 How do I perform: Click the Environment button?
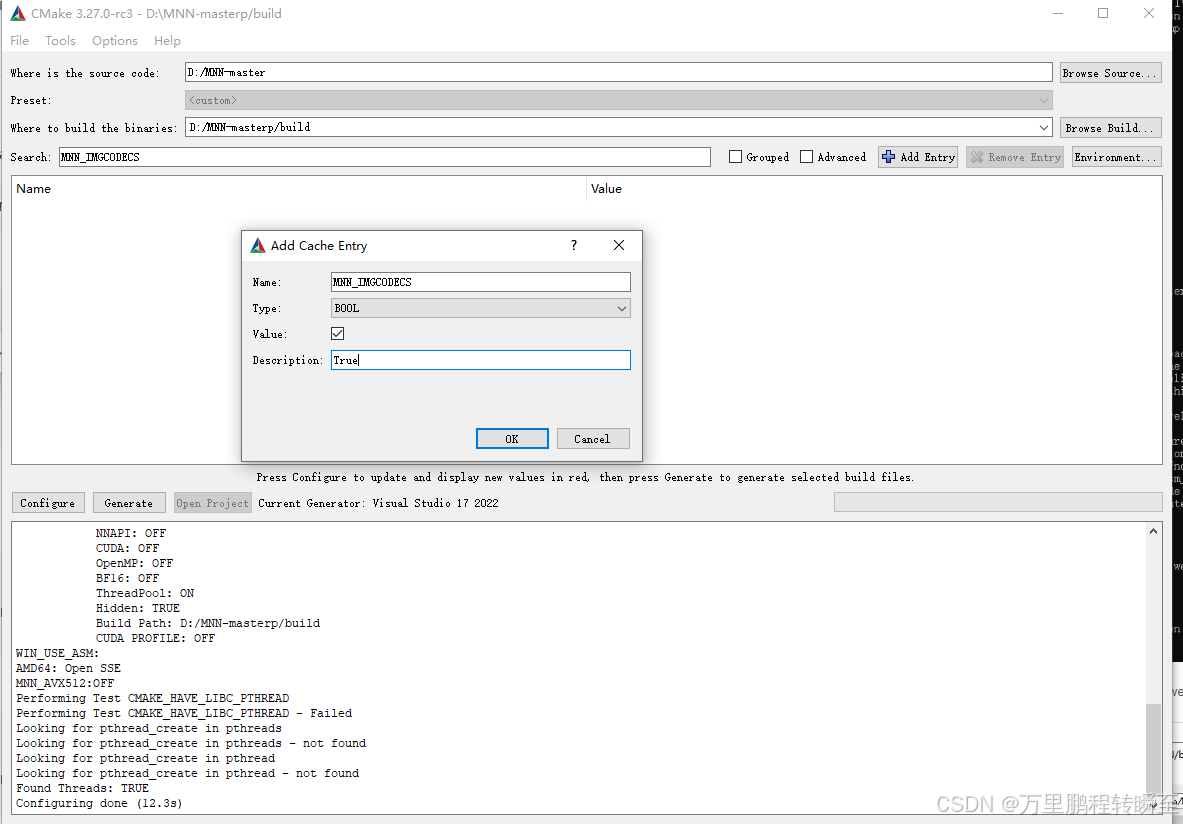tap(1116, 157)
